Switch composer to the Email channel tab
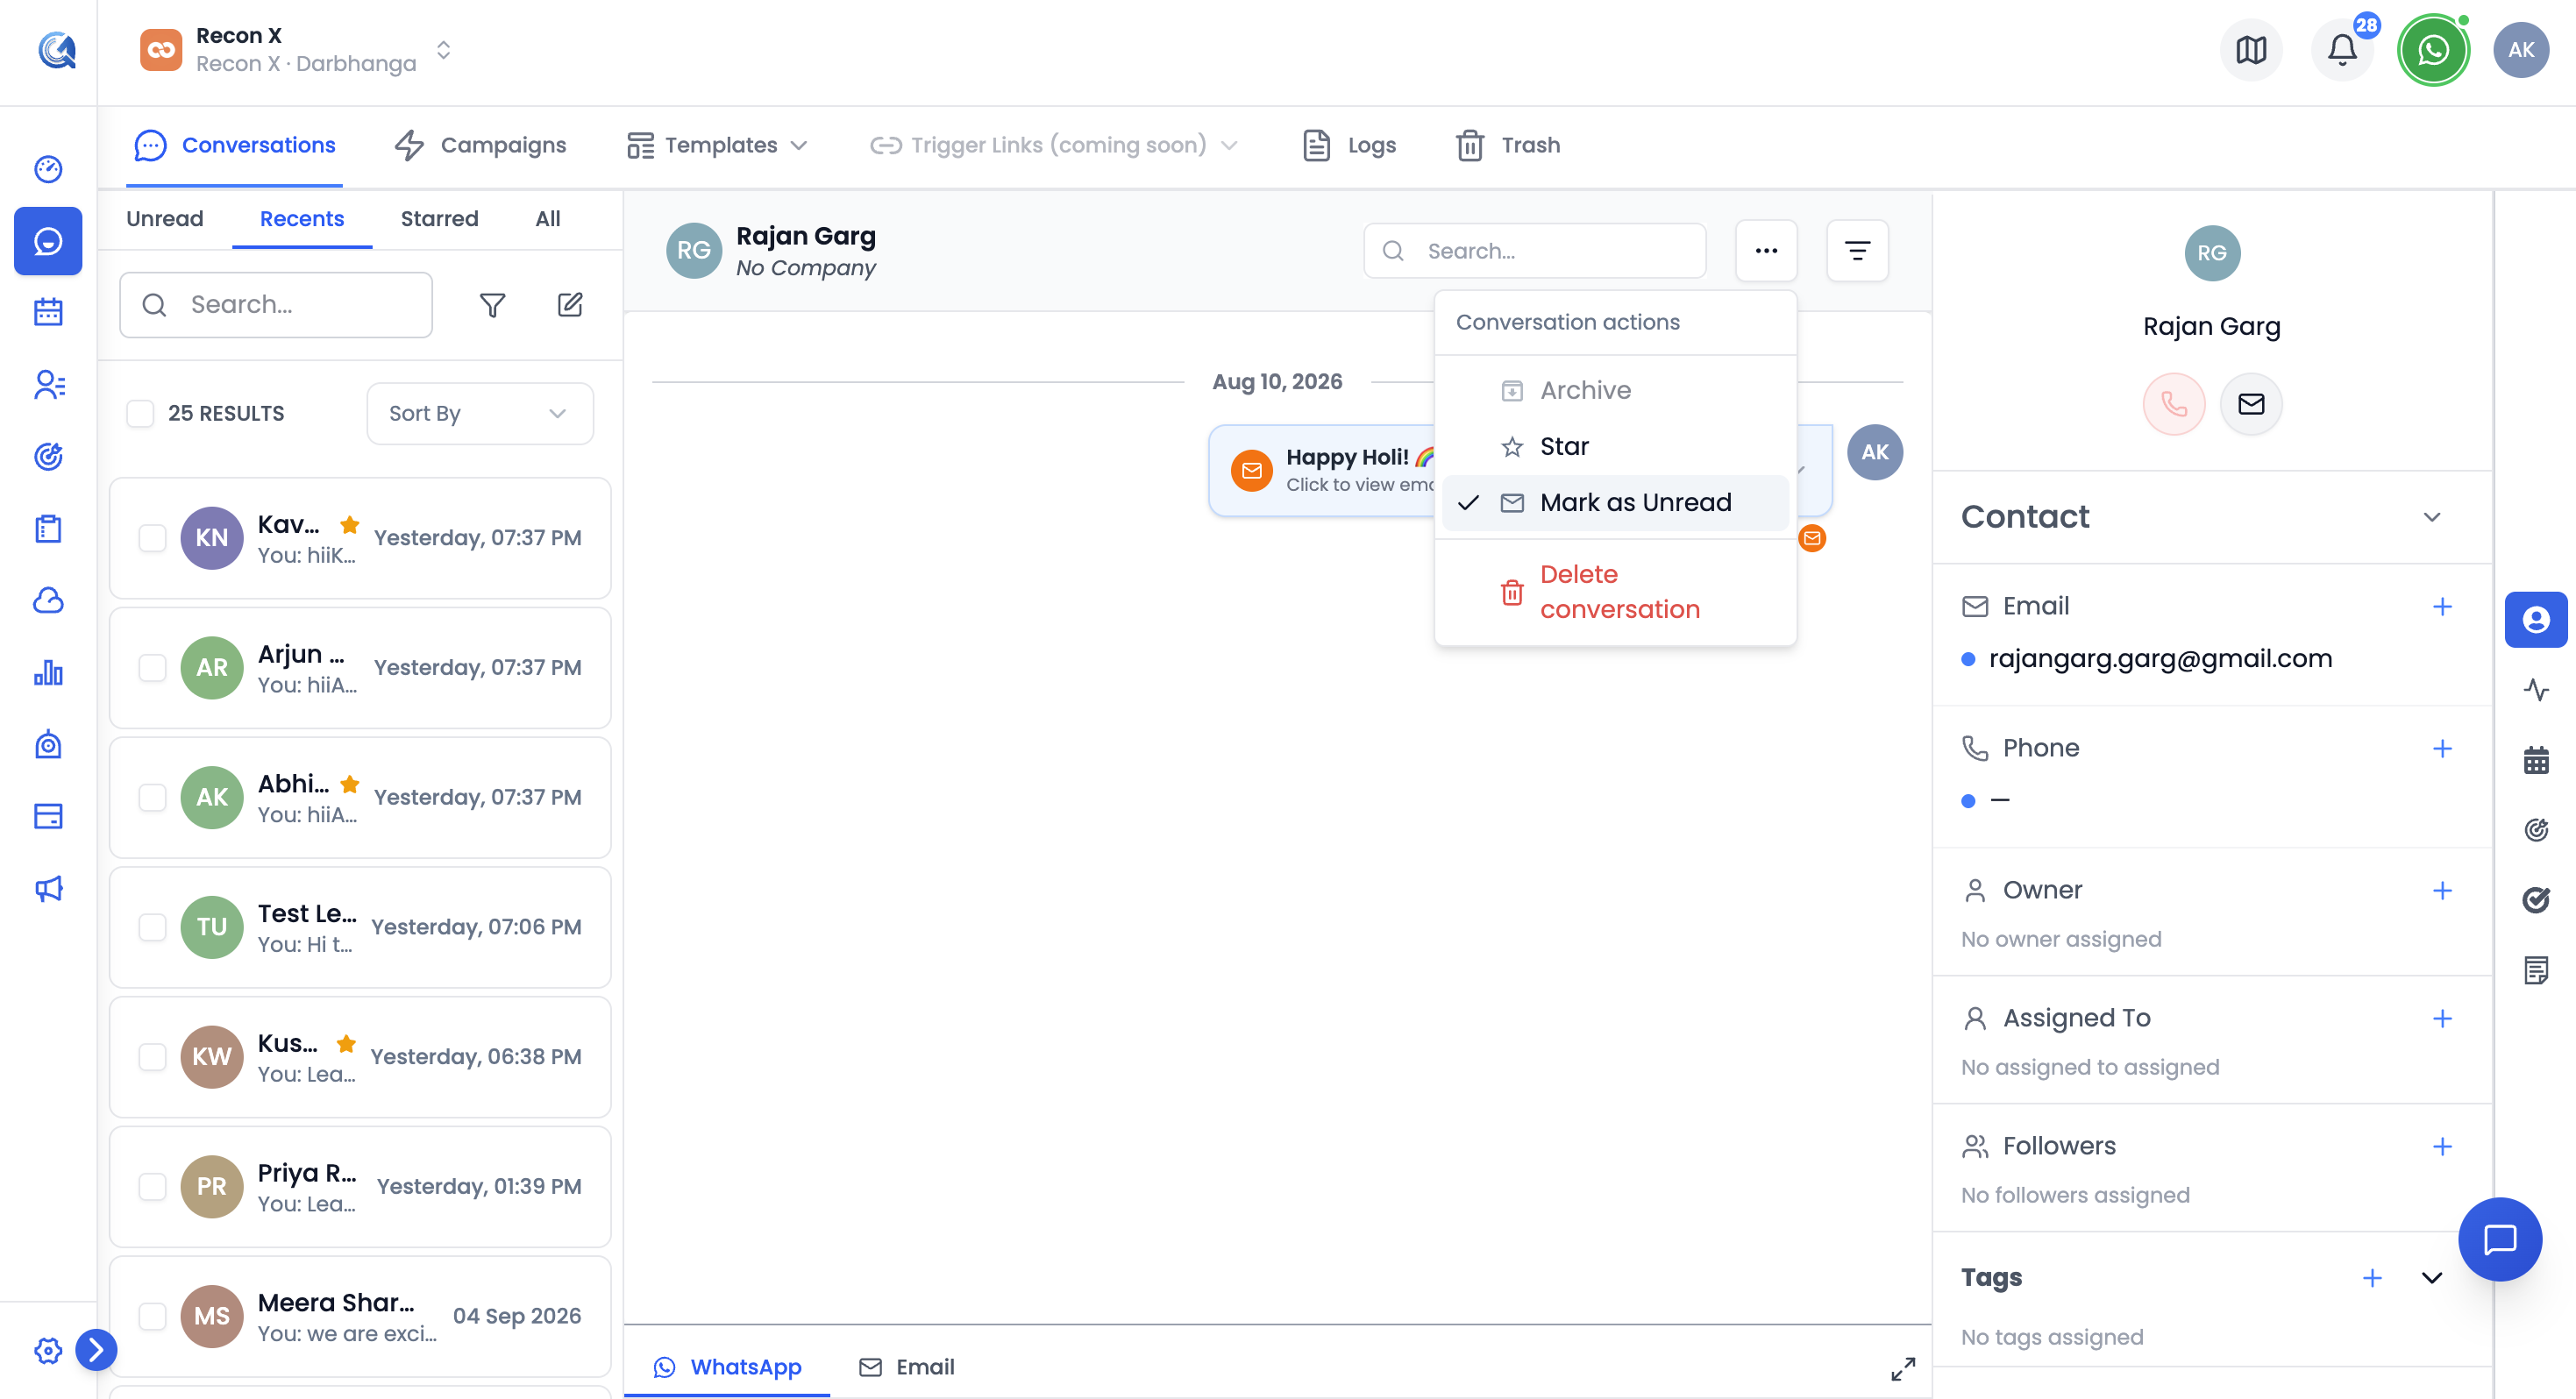The image size is (2576, 1399). click(x=906, y=1367)
